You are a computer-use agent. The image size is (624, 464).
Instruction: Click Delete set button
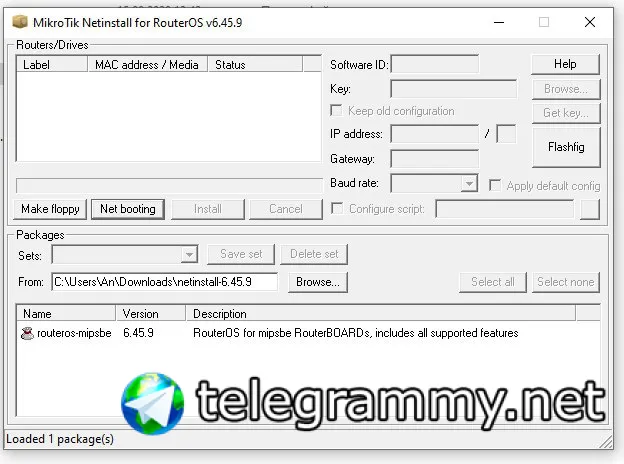[314, 254]
